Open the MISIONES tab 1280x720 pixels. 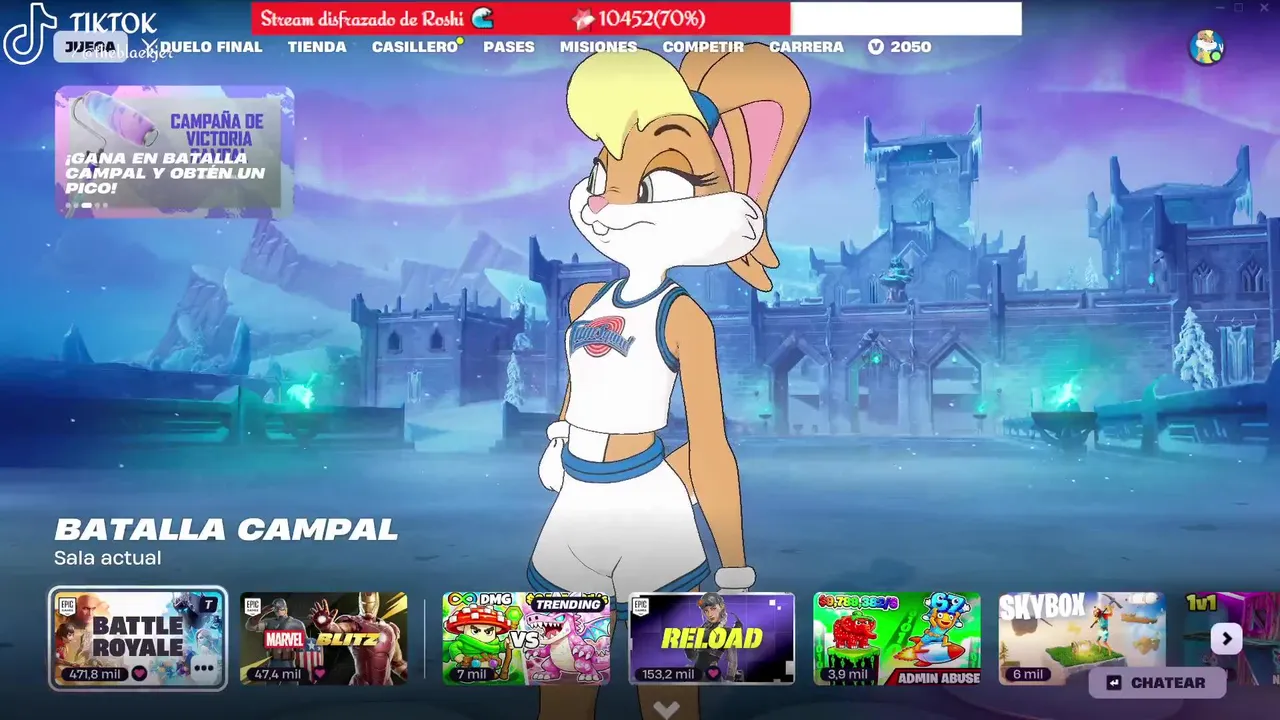(x=598, y=47)
